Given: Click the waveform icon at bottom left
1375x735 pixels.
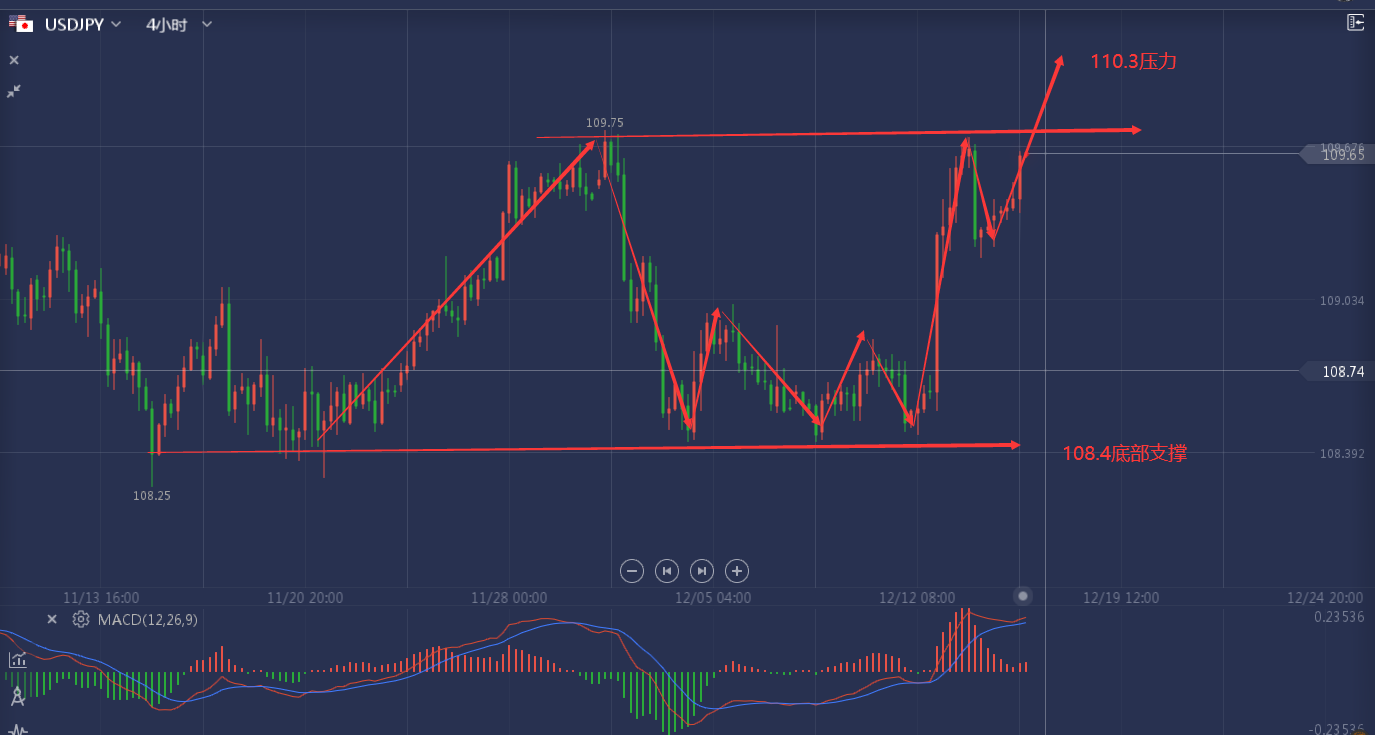Looking at the screenshot, I should pos(17,729).
